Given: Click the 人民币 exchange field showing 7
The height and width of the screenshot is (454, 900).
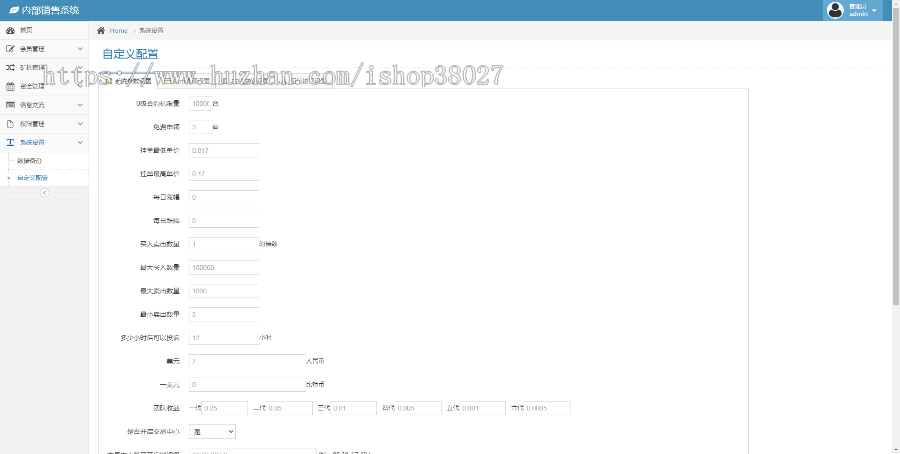Looking at the screenshot, I should 247,362.
